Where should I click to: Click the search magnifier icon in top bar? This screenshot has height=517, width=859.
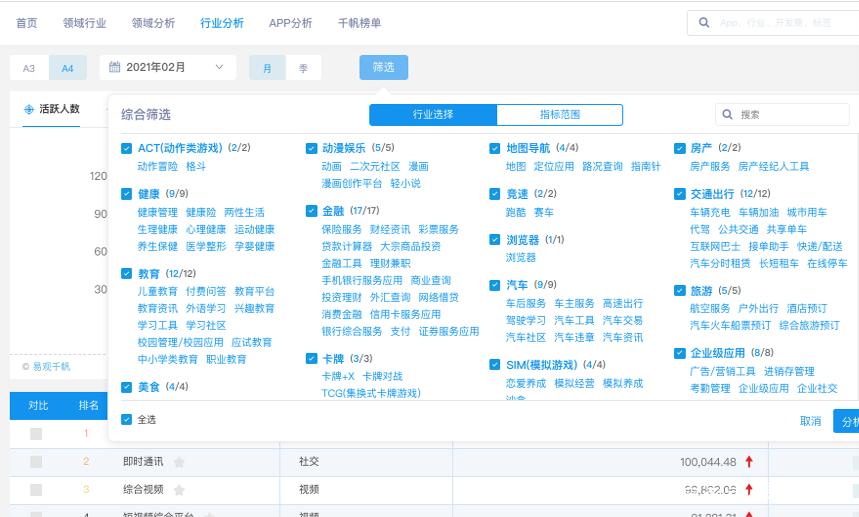704,22
